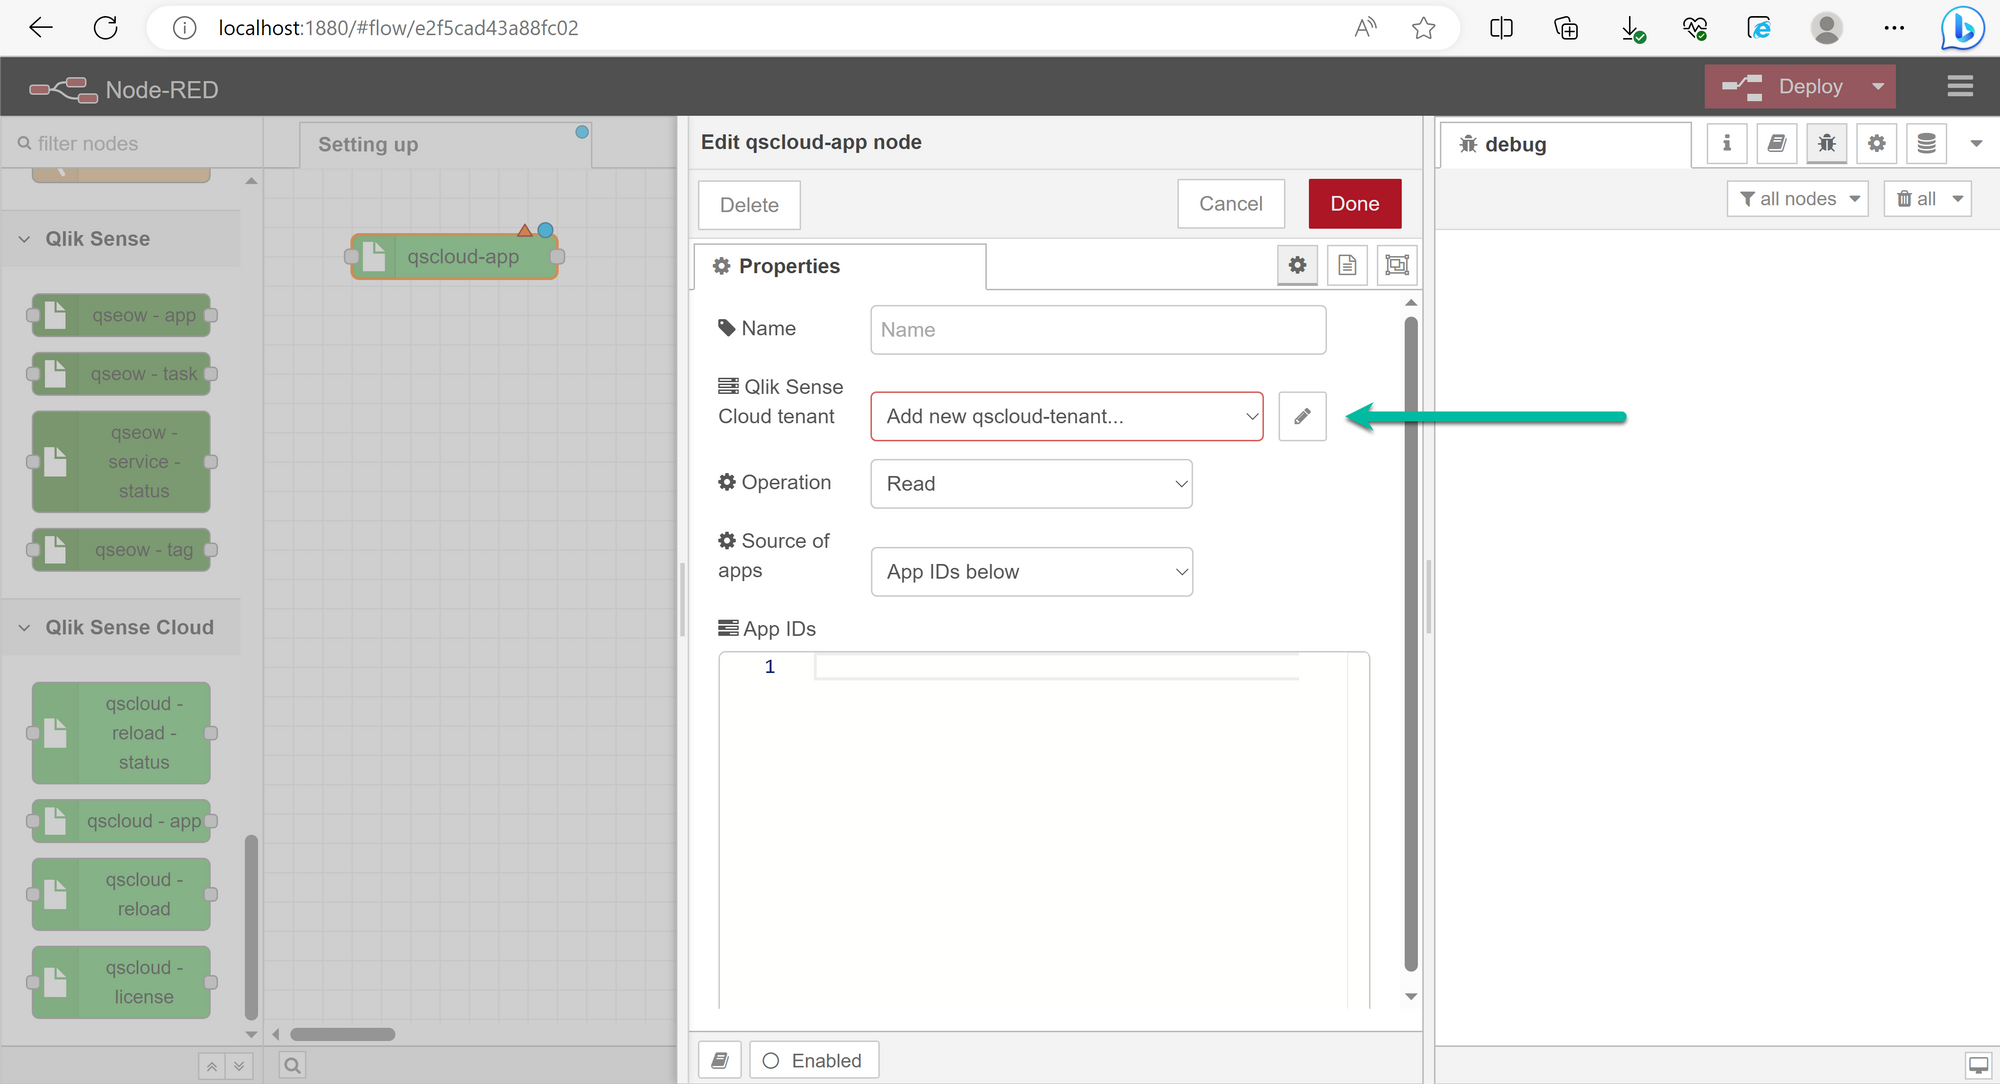The width and height of the screenshot is (2000, 1084).
Task: Collapse the Qlik Sense palette category
Action: pos(121,239)
